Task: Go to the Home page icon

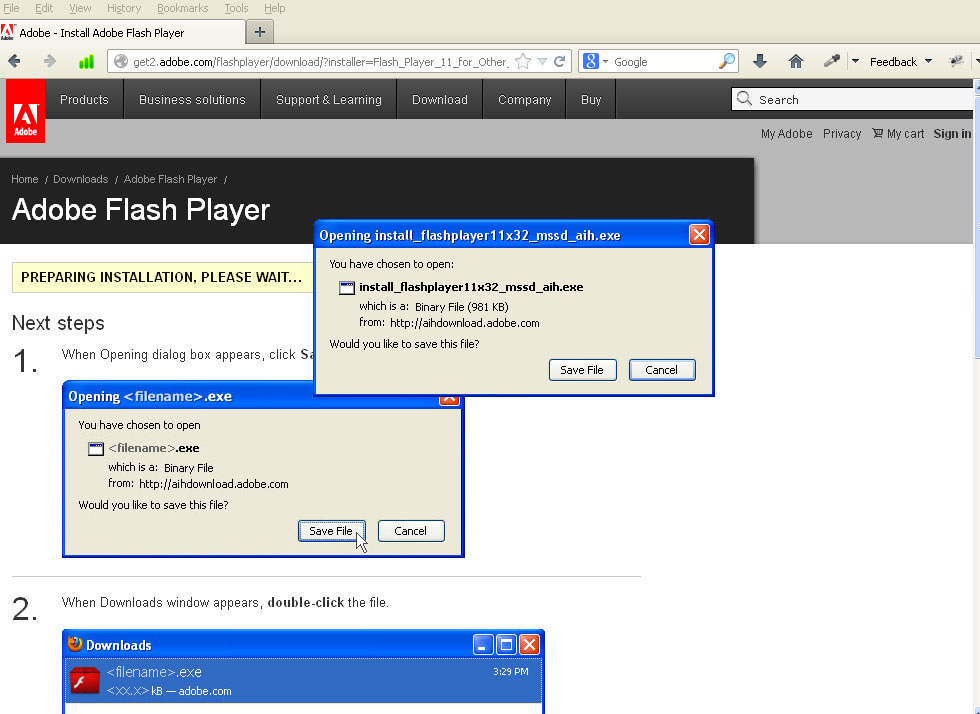Action: tap(796, 61)
